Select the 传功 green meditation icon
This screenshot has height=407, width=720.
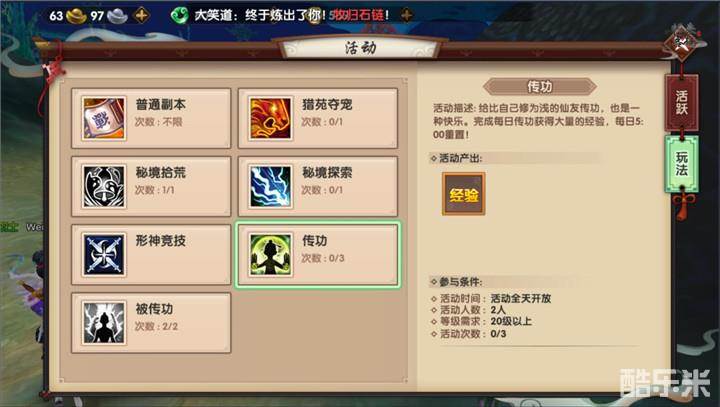tap(270, 254)
